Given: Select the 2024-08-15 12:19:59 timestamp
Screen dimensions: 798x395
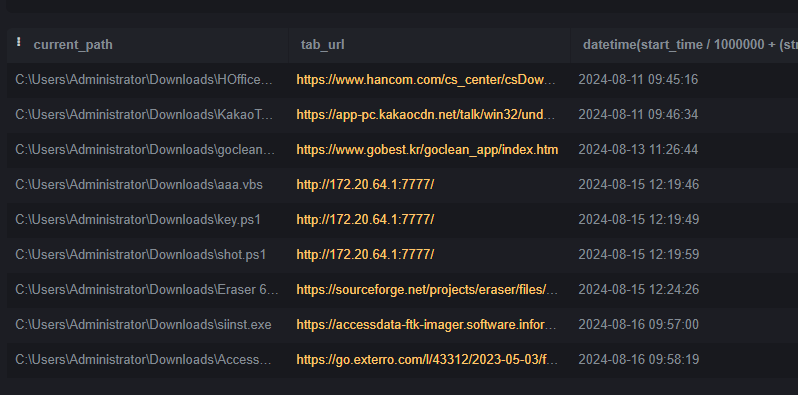Looking at the screenshot, I should 639,255.
